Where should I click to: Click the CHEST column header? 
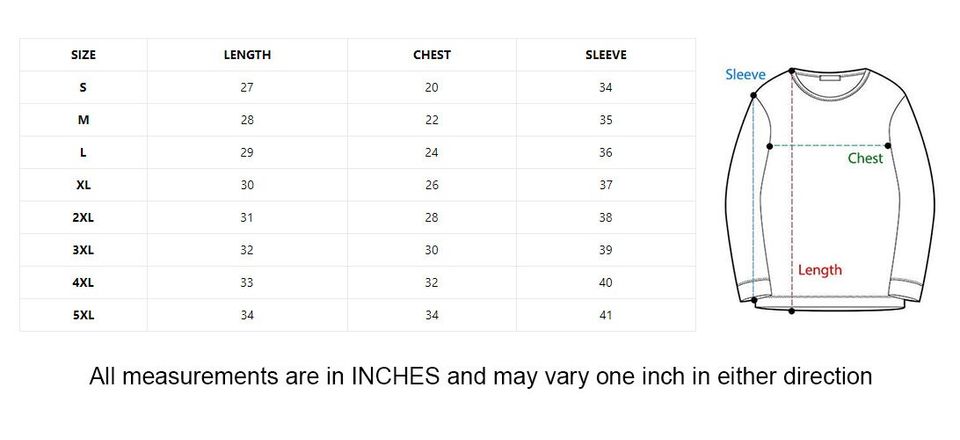[x=432, y=55]
